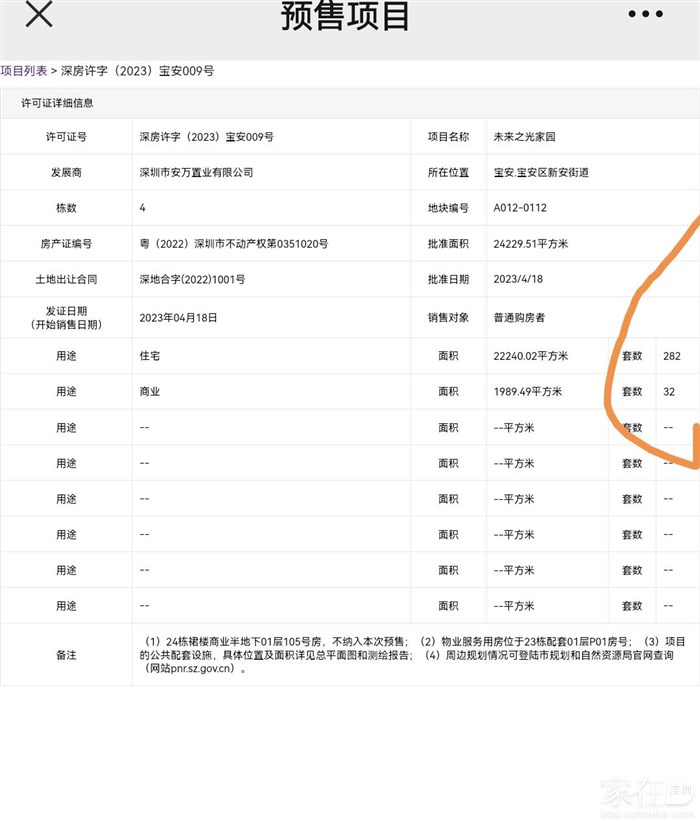
Task: Open the three-dot more options menu
Action: pos(645,15)
